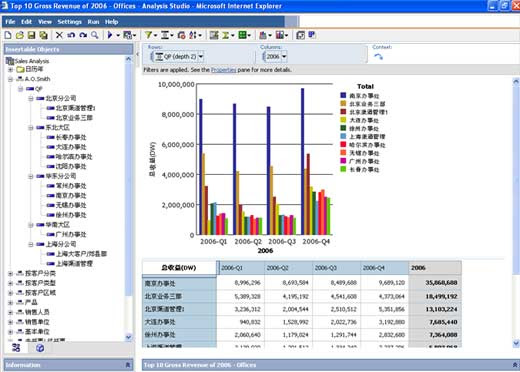Click the magnifying glass Find icon
The image size is (520, 372).
pos(95,35)
